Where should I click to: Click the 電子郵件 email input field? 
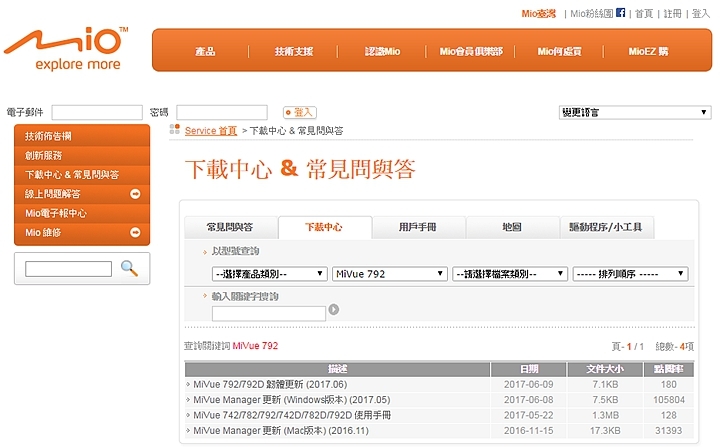97,112
